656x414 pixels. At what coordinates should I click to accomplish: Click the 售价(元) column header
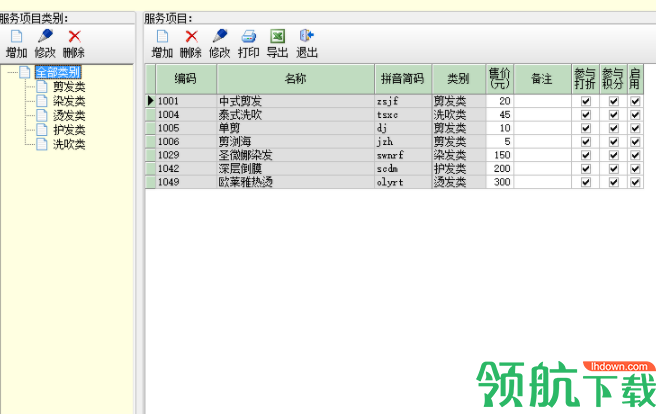coord(500,79)
